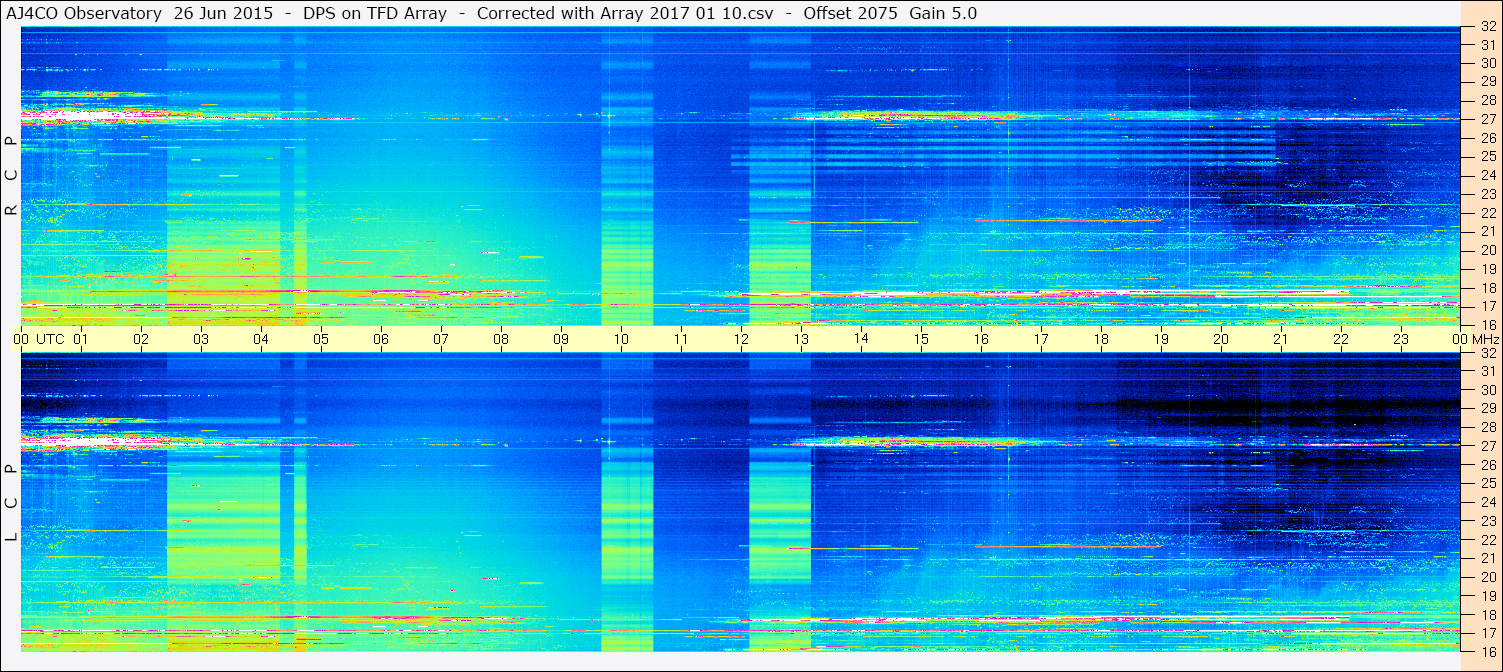This screenshot has width=1503, height=672.
Task: Click the 29 MHz label on the LCP scale
Action: click(x=1487, y=409)
